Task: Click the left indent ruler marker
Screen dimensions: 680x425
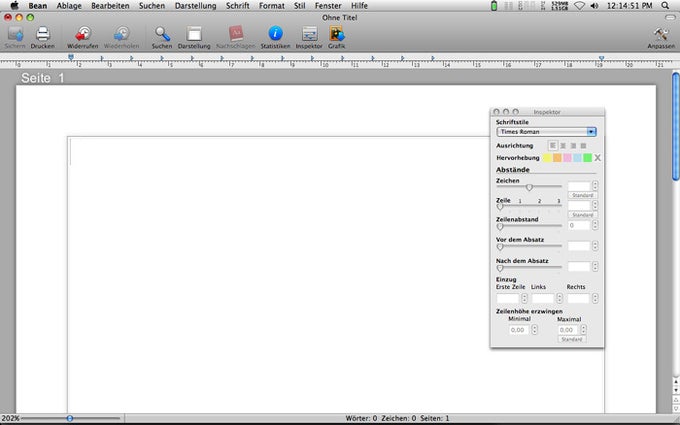Action: click(x=71, y=58)
